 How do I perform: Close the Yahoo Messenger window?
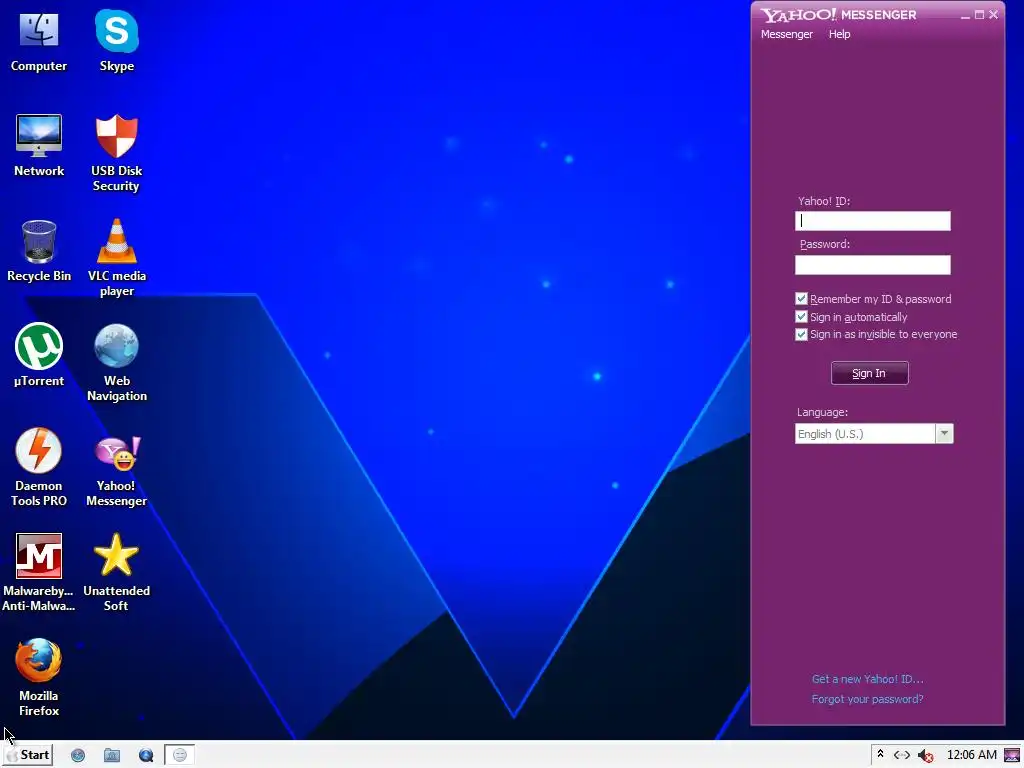(x=994, y=15)
